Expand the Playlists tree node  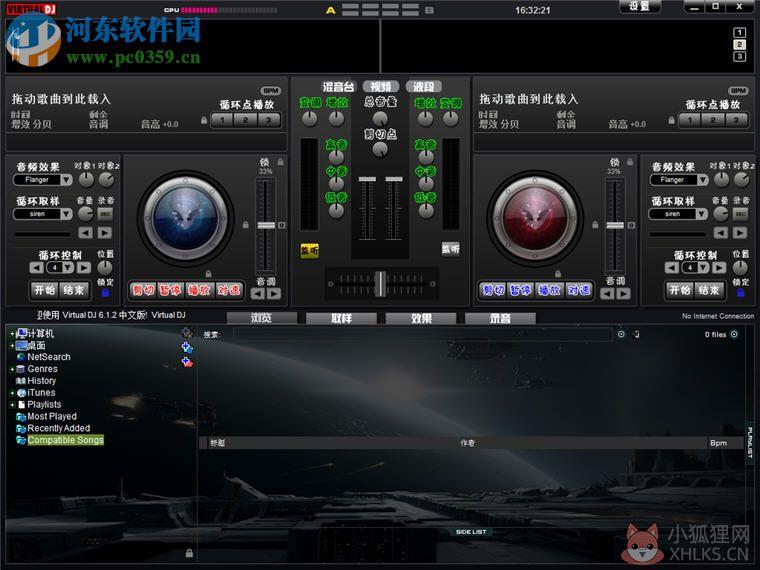(x=12, y=404)
